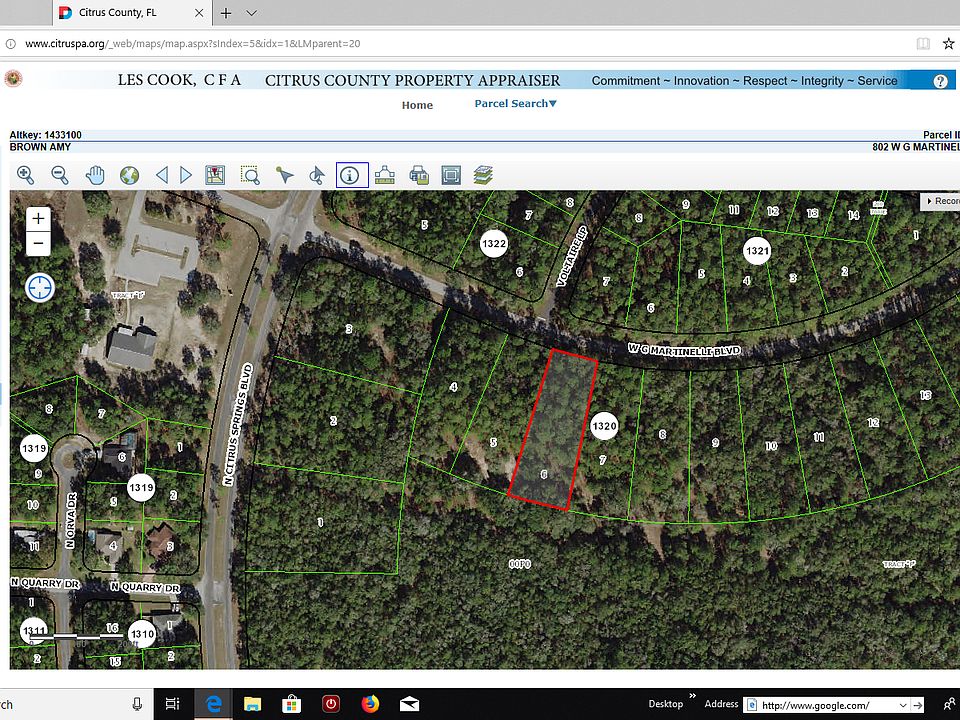Click the full extent globe icon
The width and height of the screenshot is (960, 720).
coord(129,175)
